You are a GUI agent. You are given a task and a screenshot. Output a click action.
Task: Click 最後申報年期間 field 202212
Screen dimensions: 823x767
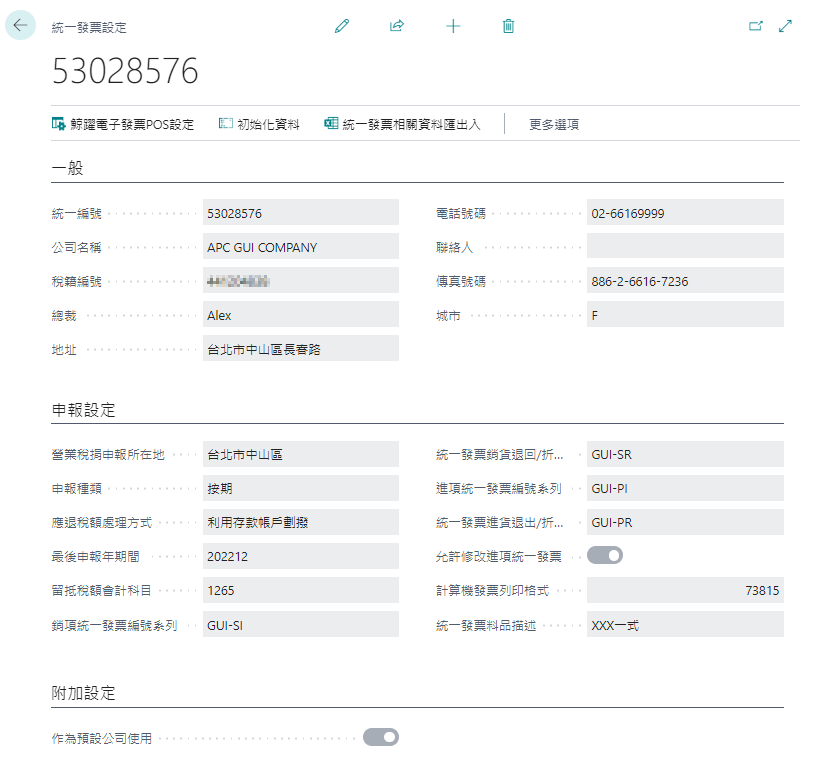click(x=301, y=556)
